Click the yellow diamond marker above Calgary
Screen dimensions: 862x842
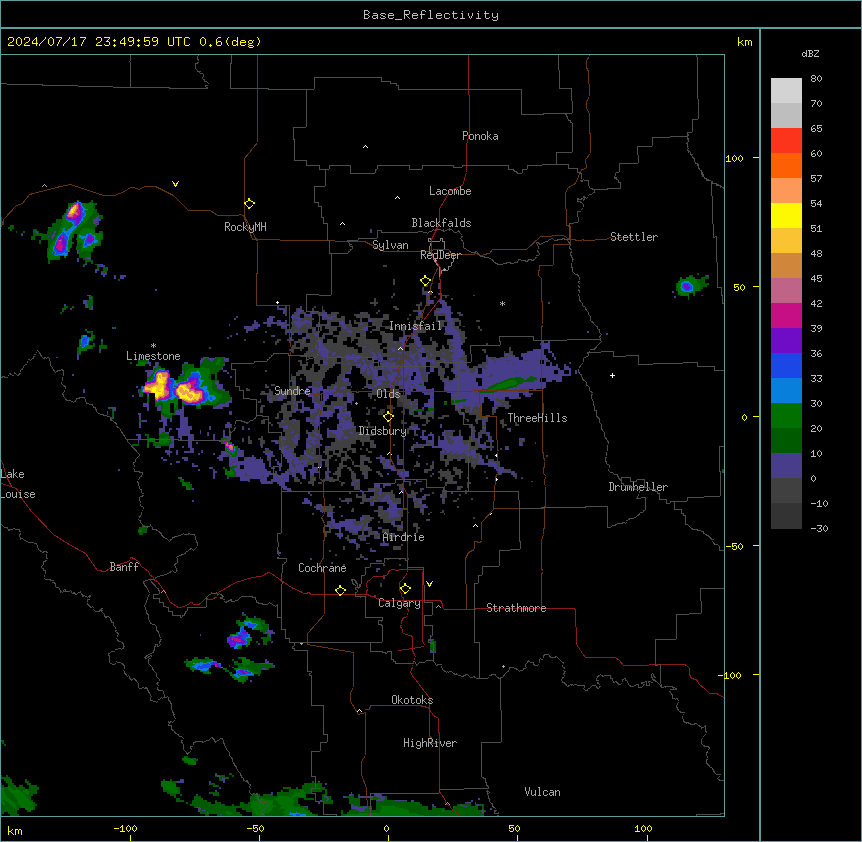[x=405, y=589]
